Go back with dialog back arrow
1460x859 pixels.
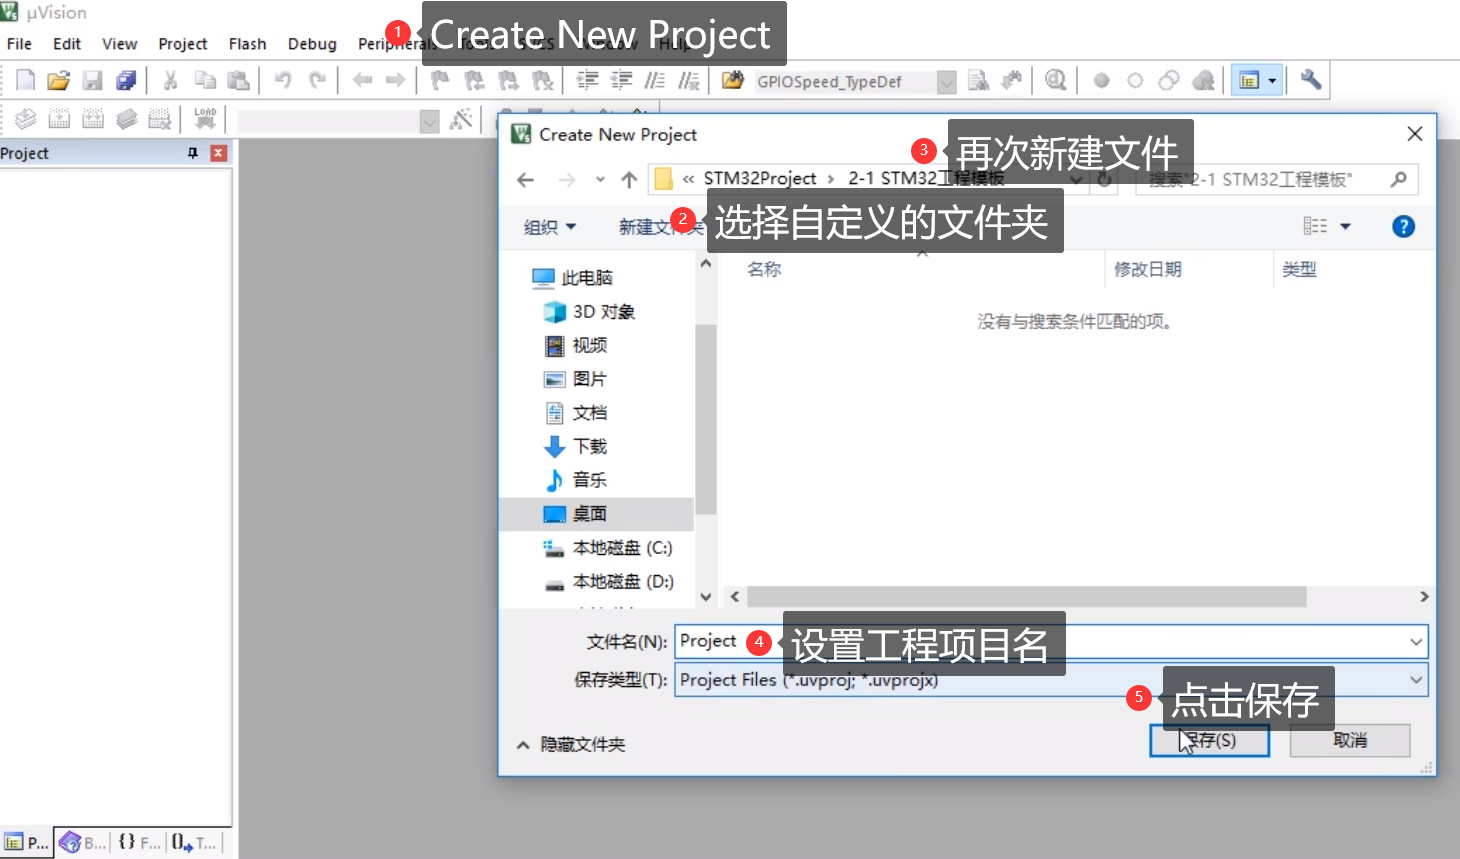point(526,180)
